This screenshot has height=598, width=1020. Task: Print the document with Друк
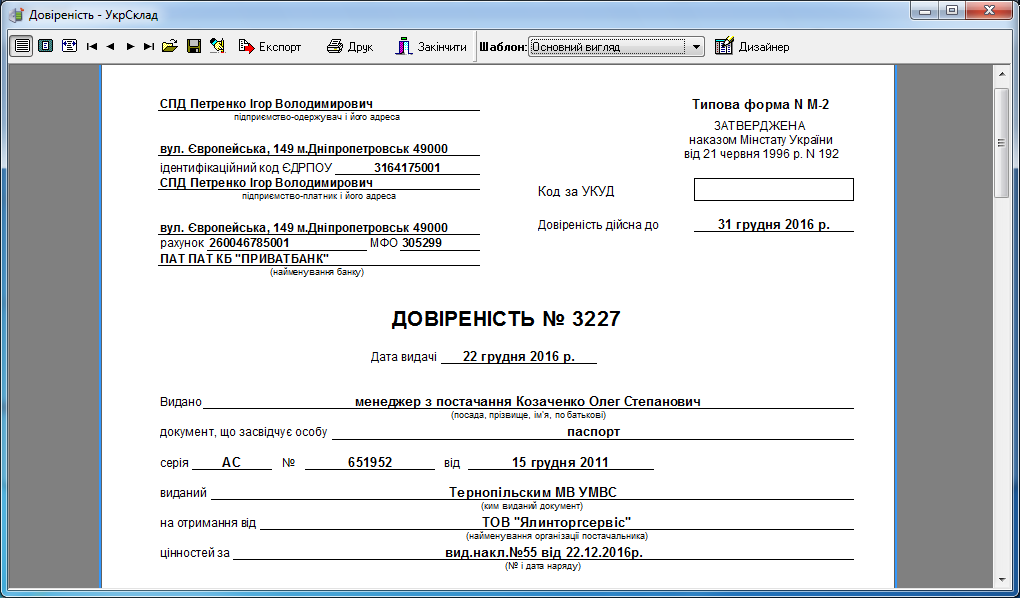[349, 46]
